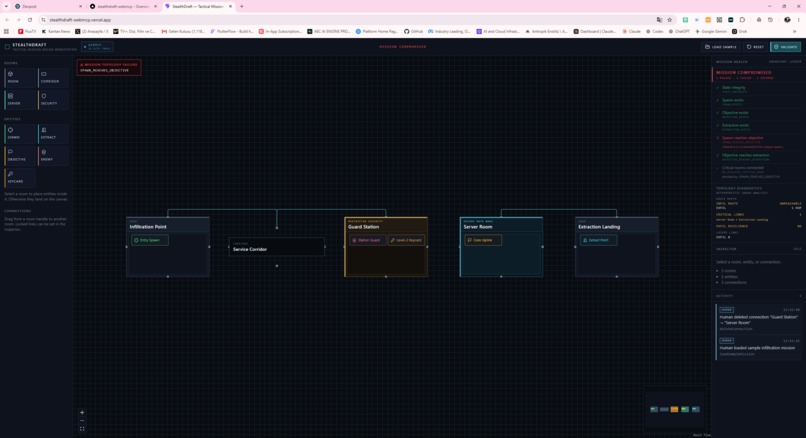
Task: Click the WebMCP status badge
Action: point(98,47)
